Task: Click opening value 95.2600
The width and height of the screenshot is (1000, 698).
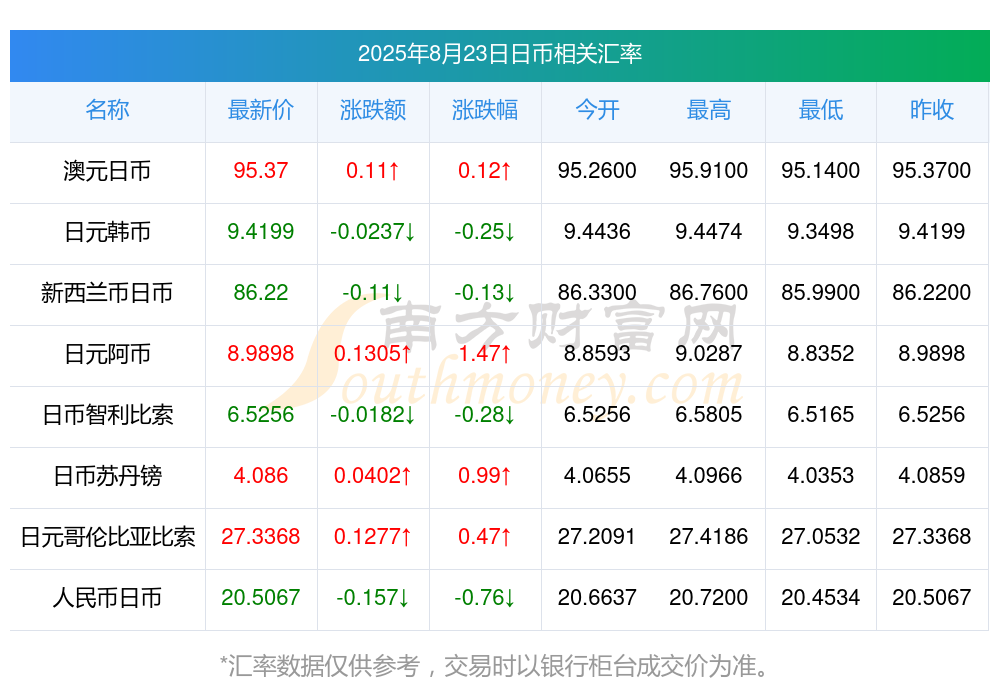Action: click(597, 171)
